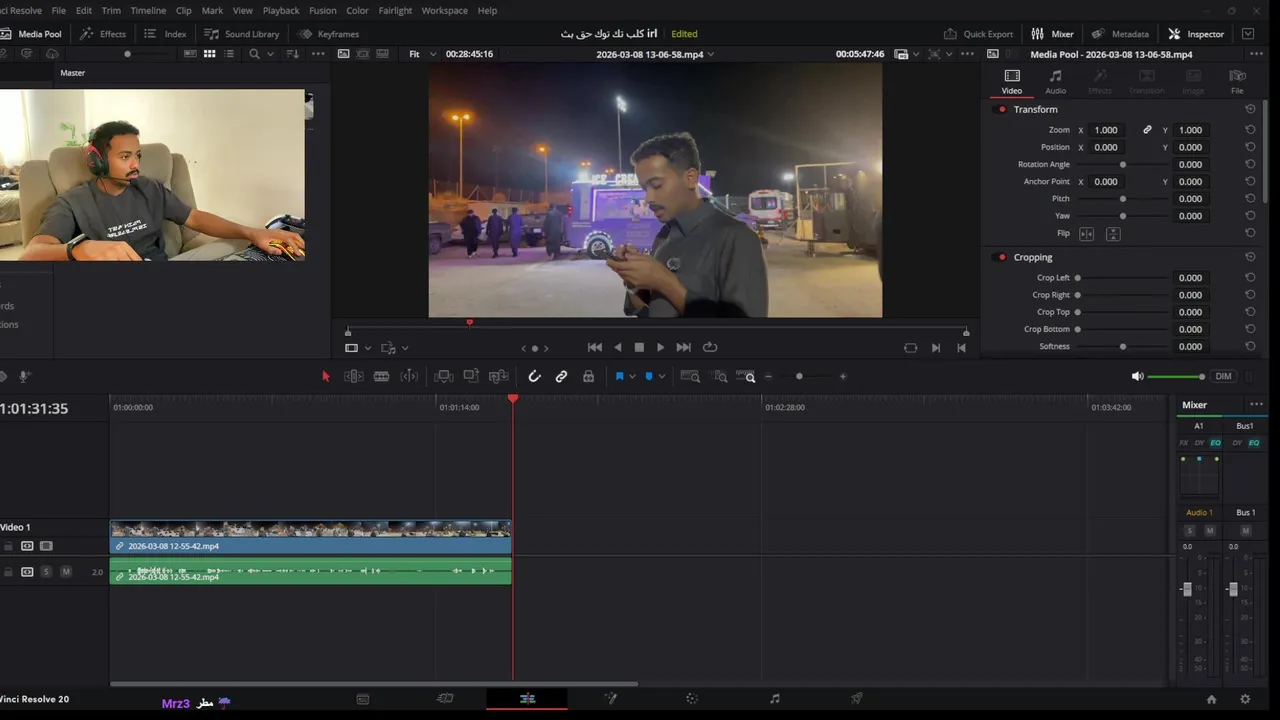Viewport: 1280px width, 720px height.
Task: Click the Quick Export button
Action: [x=978, y=34]
